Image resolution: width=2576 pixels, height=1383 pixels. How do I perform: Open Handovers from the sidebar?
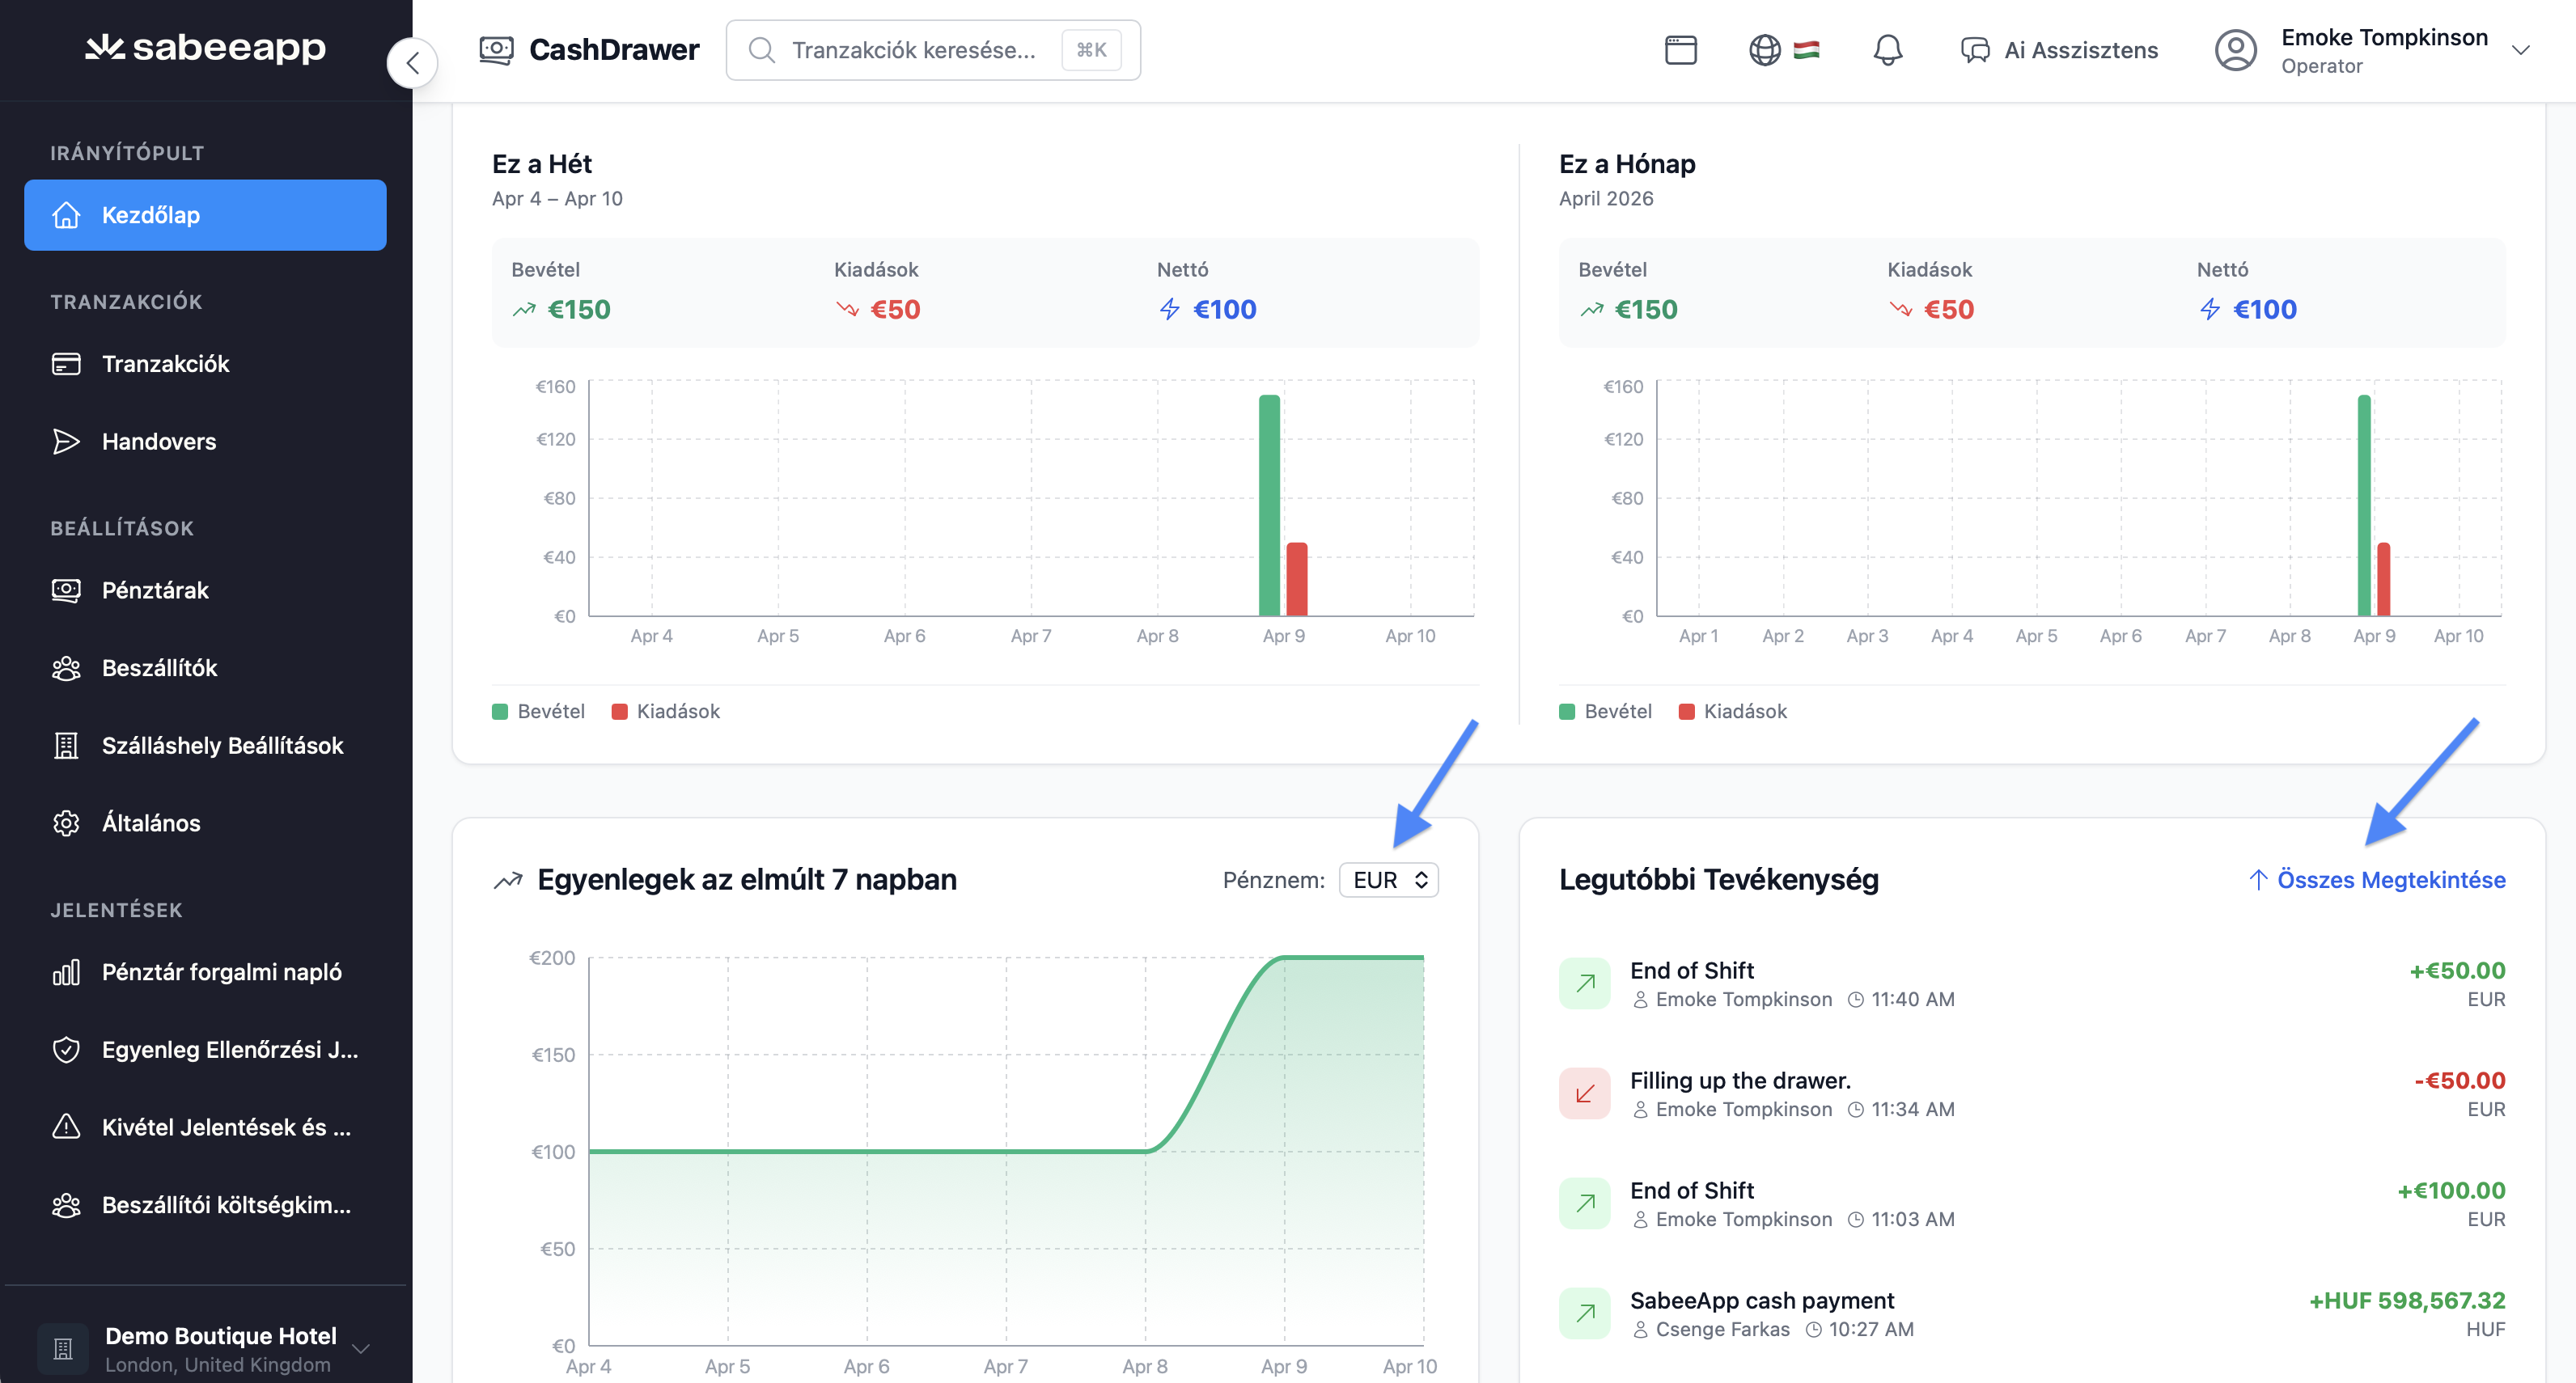(159, 441)
